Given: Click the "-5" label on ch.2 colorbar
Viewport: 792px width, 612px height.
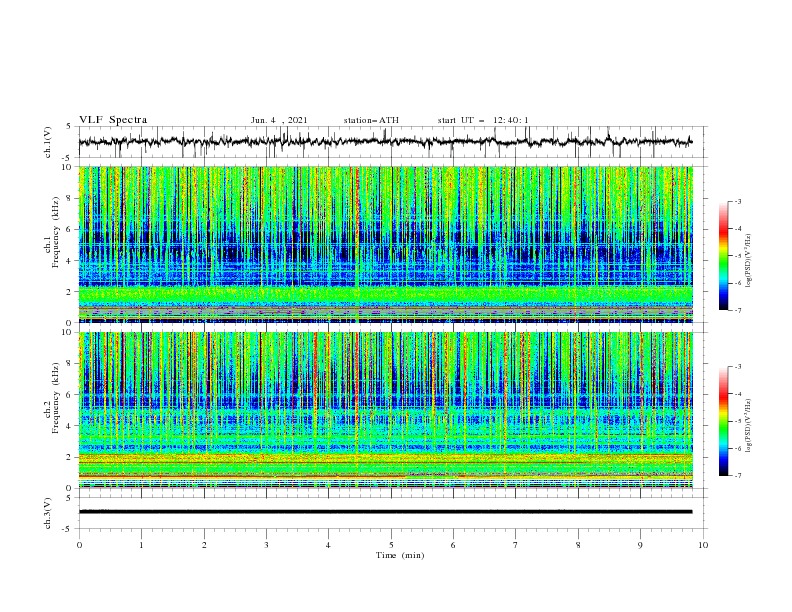Looking at the screenshot, I should pos(738,421).
